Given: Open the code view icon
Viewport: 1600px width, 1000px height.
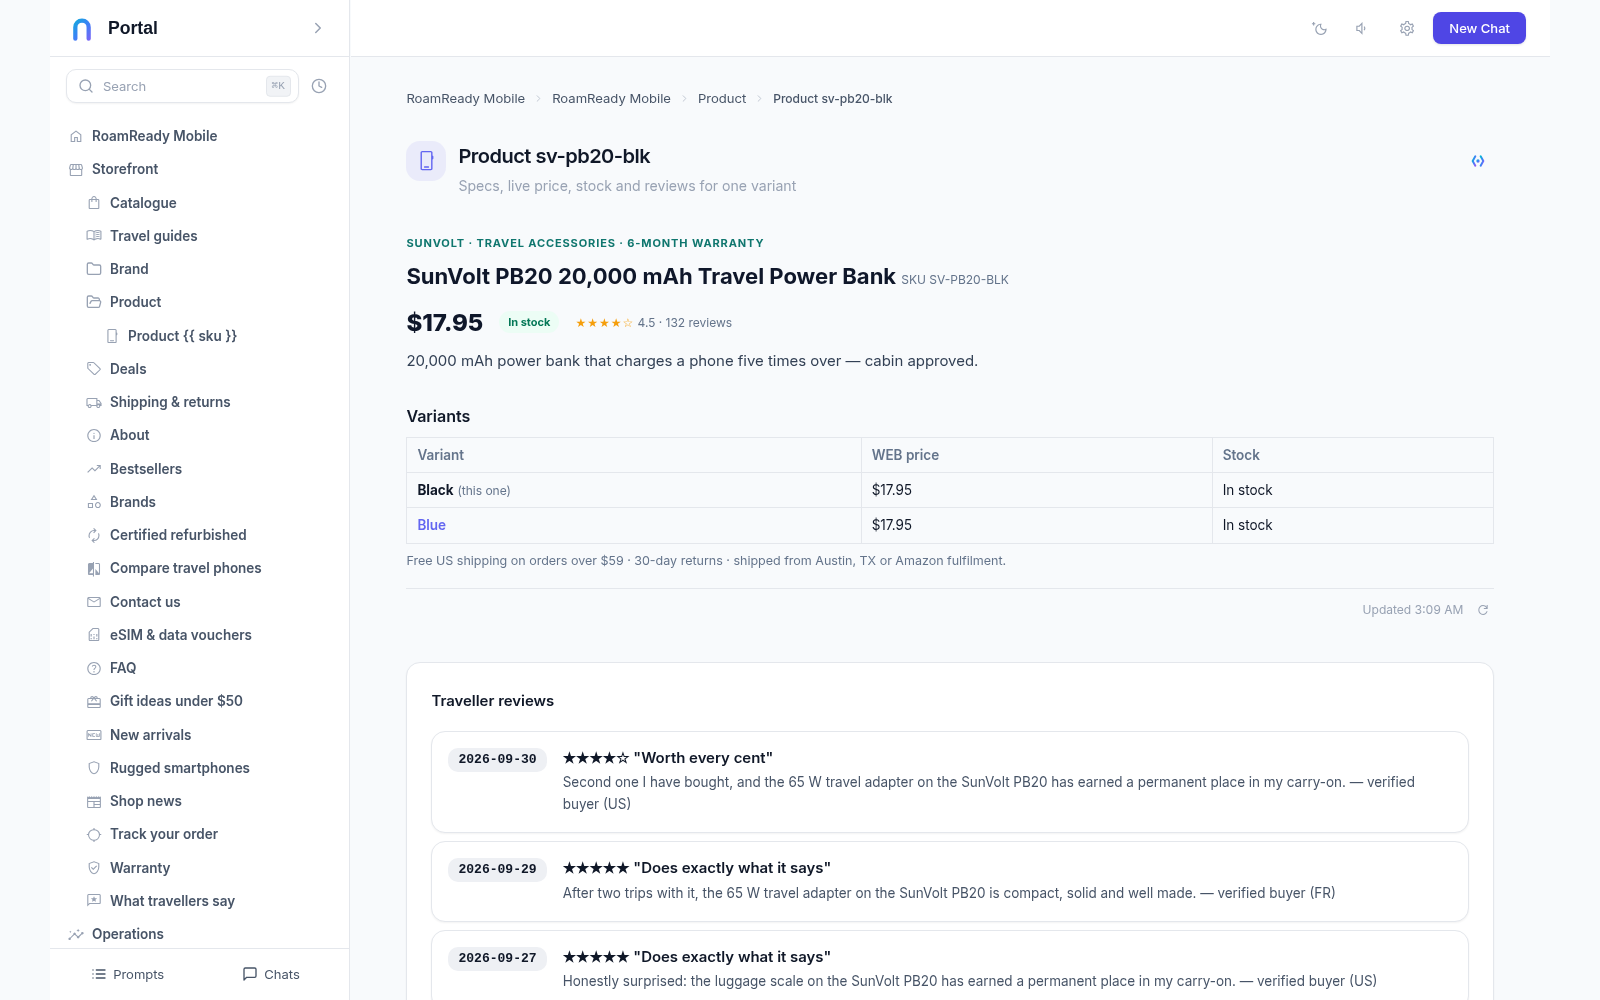Looking at the screenshot, I should point(1478,161).
